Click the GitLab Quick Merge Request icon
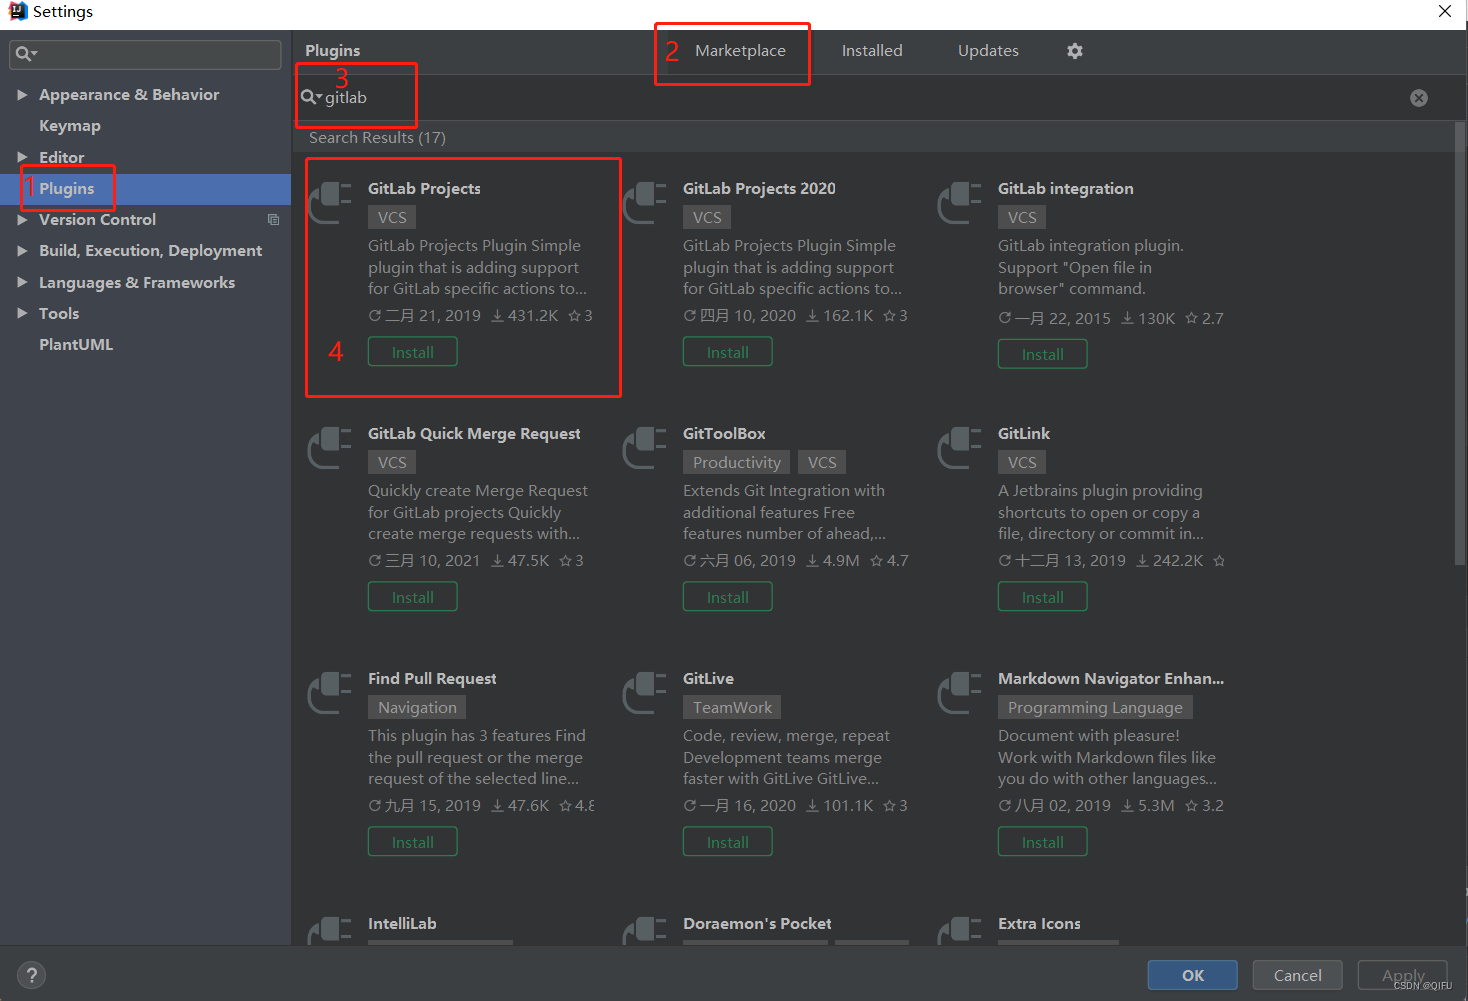Image resolution: width=1468 pixels, height=1001 pixels. pyautogui.click(x=330, y=447)
